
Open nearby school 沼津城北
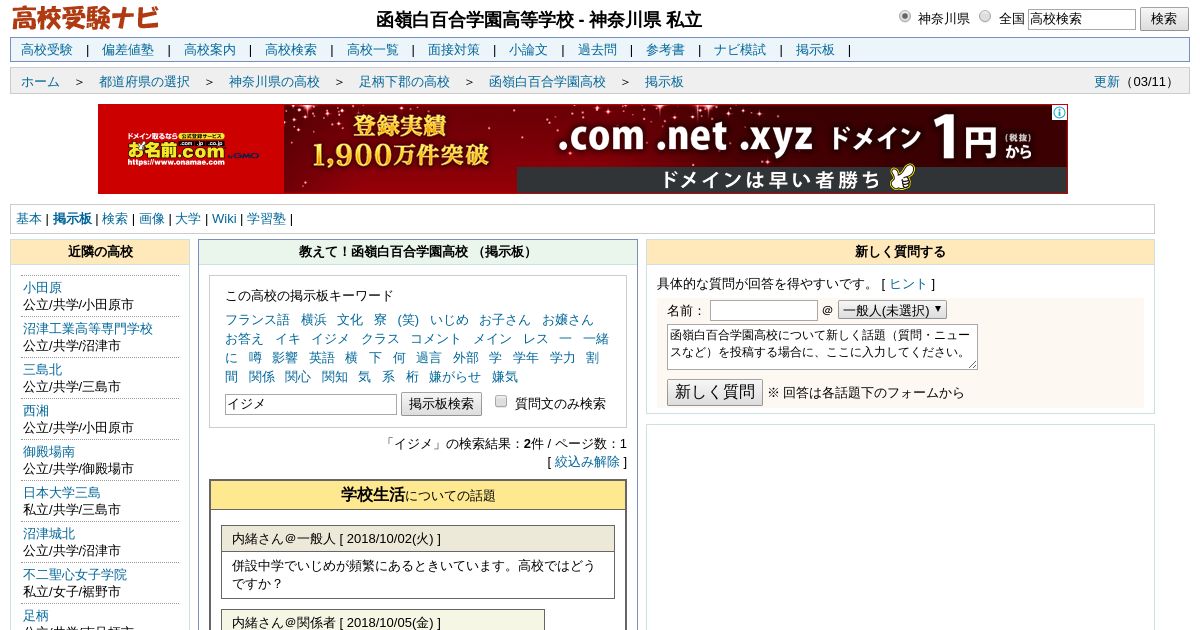(x=49, y=534)
